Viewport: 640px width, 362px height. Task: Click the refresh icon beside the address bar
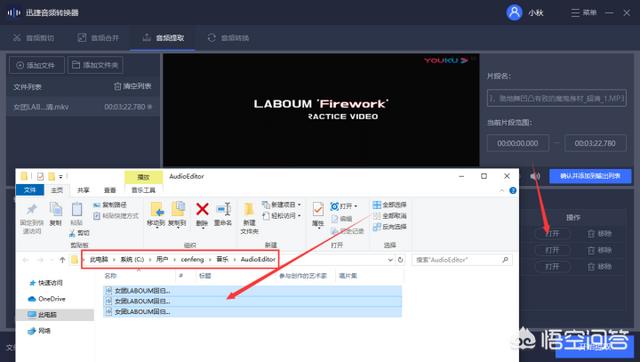pos(401,260)
